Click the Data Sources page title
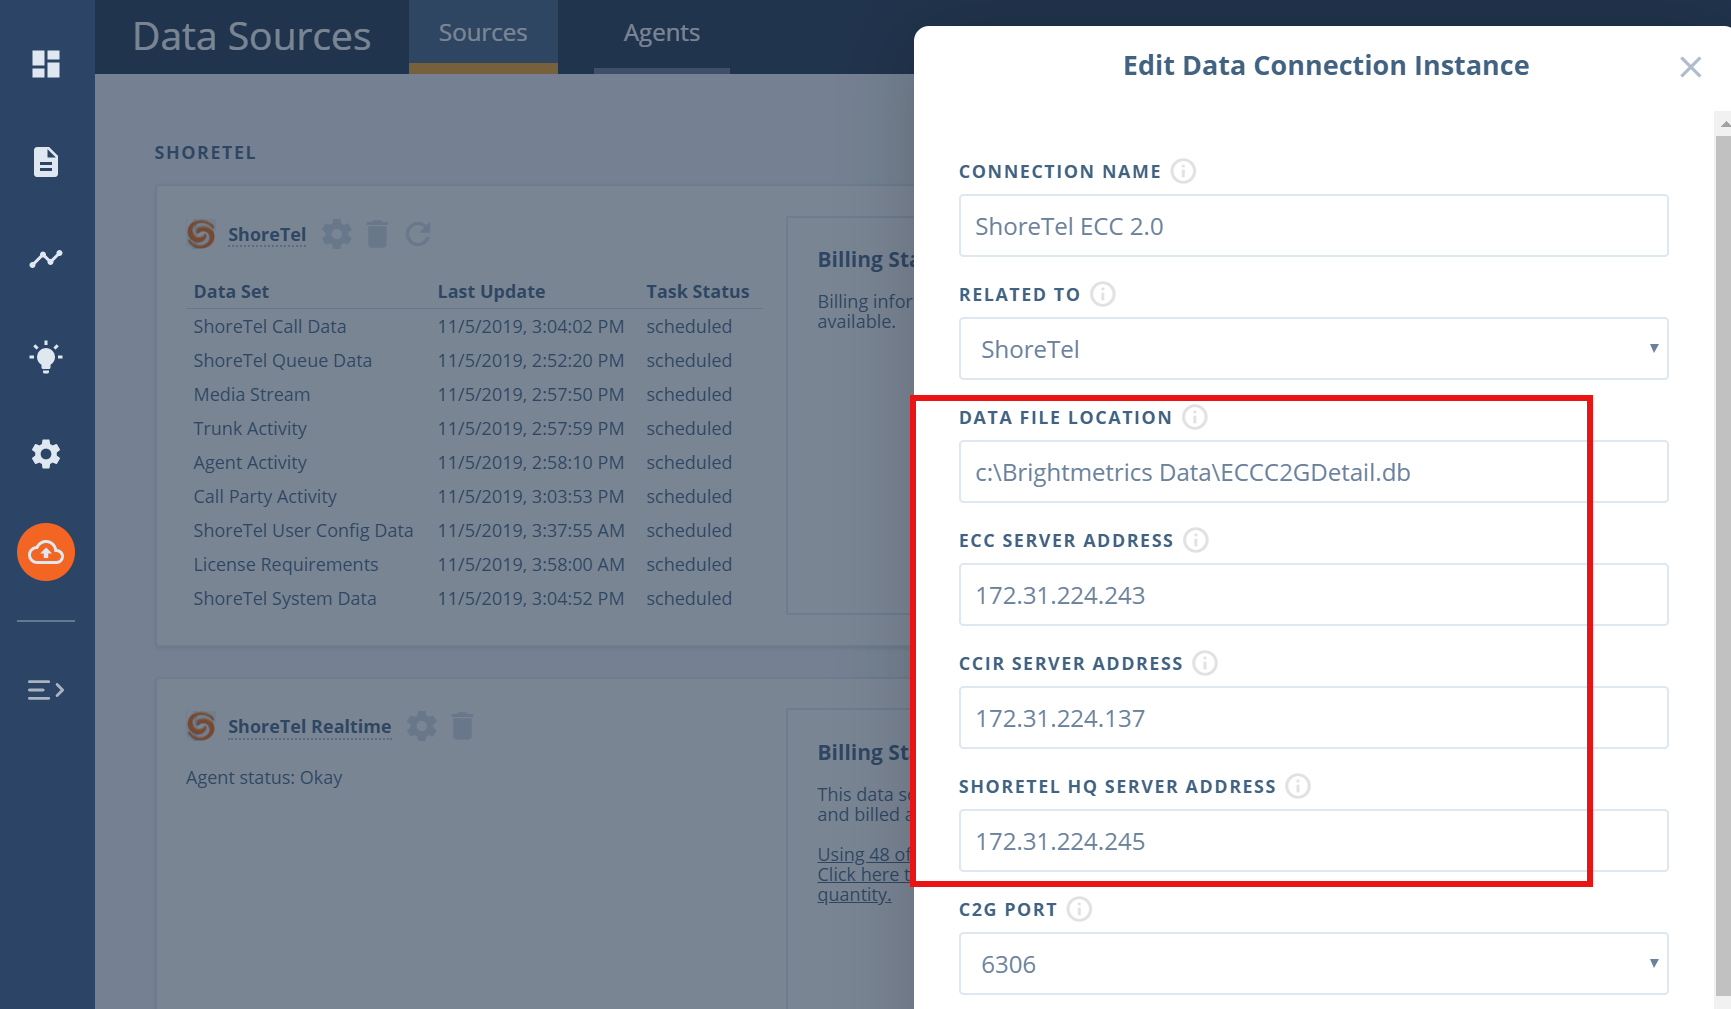The image size is (1731, 1009). tap(252, 36)
